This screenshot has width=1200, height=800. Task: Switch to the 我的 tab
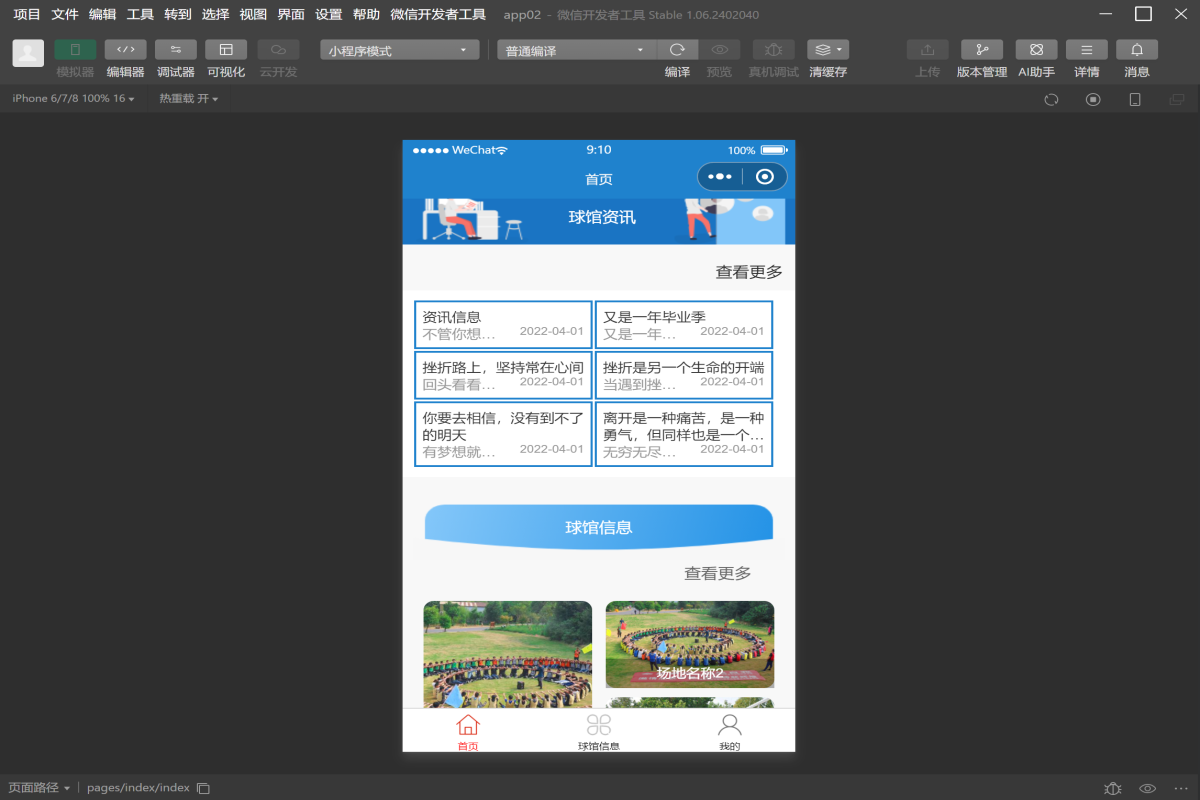pyautogui.click(x=729, y=731)
